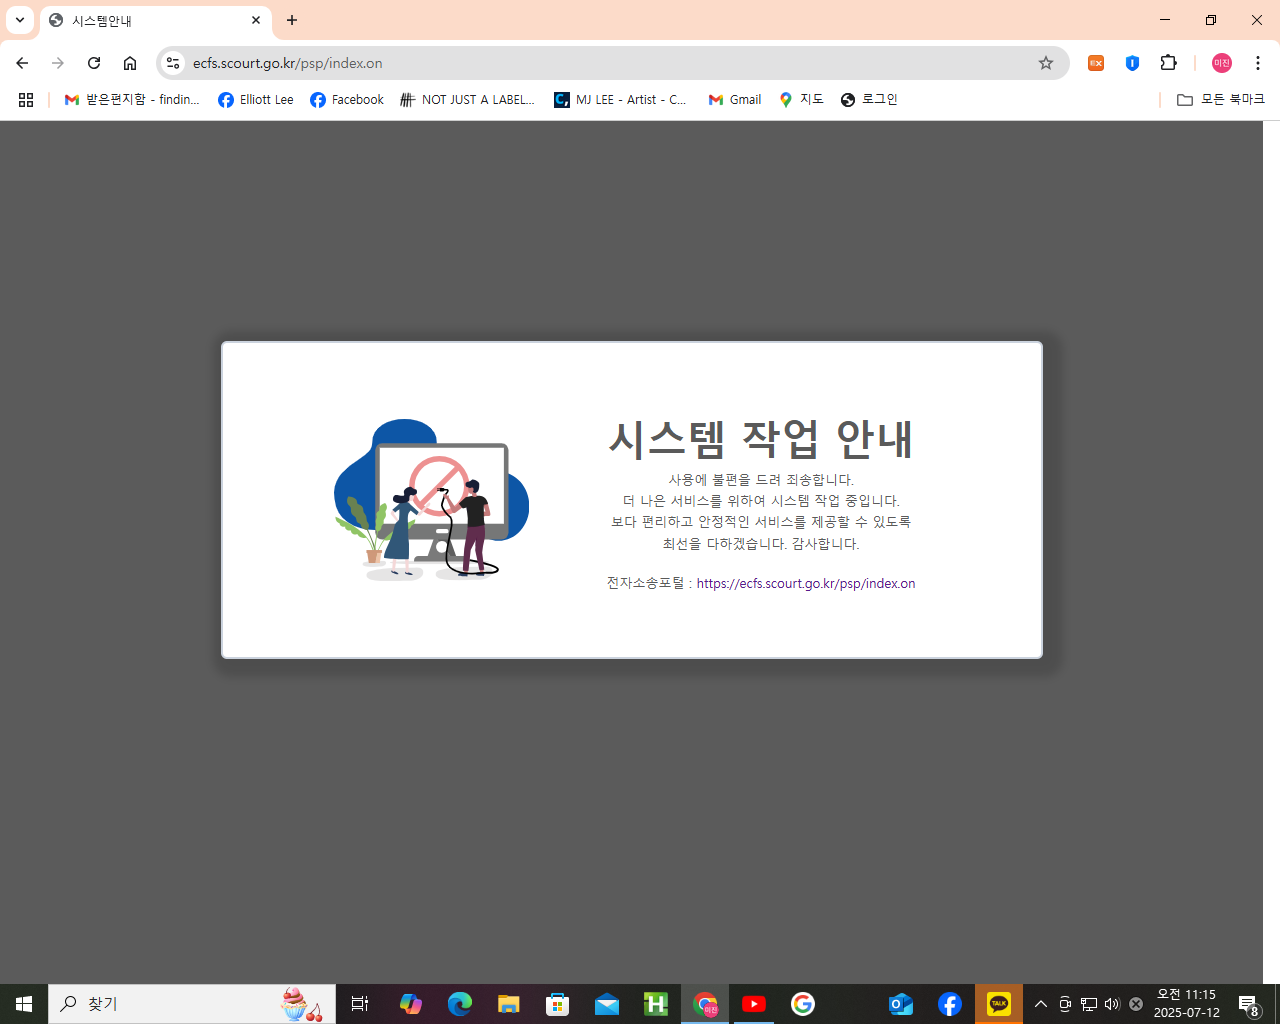Open site information via the tune icon
This screenshot has width=1280, height=1024.
point(173,62)
